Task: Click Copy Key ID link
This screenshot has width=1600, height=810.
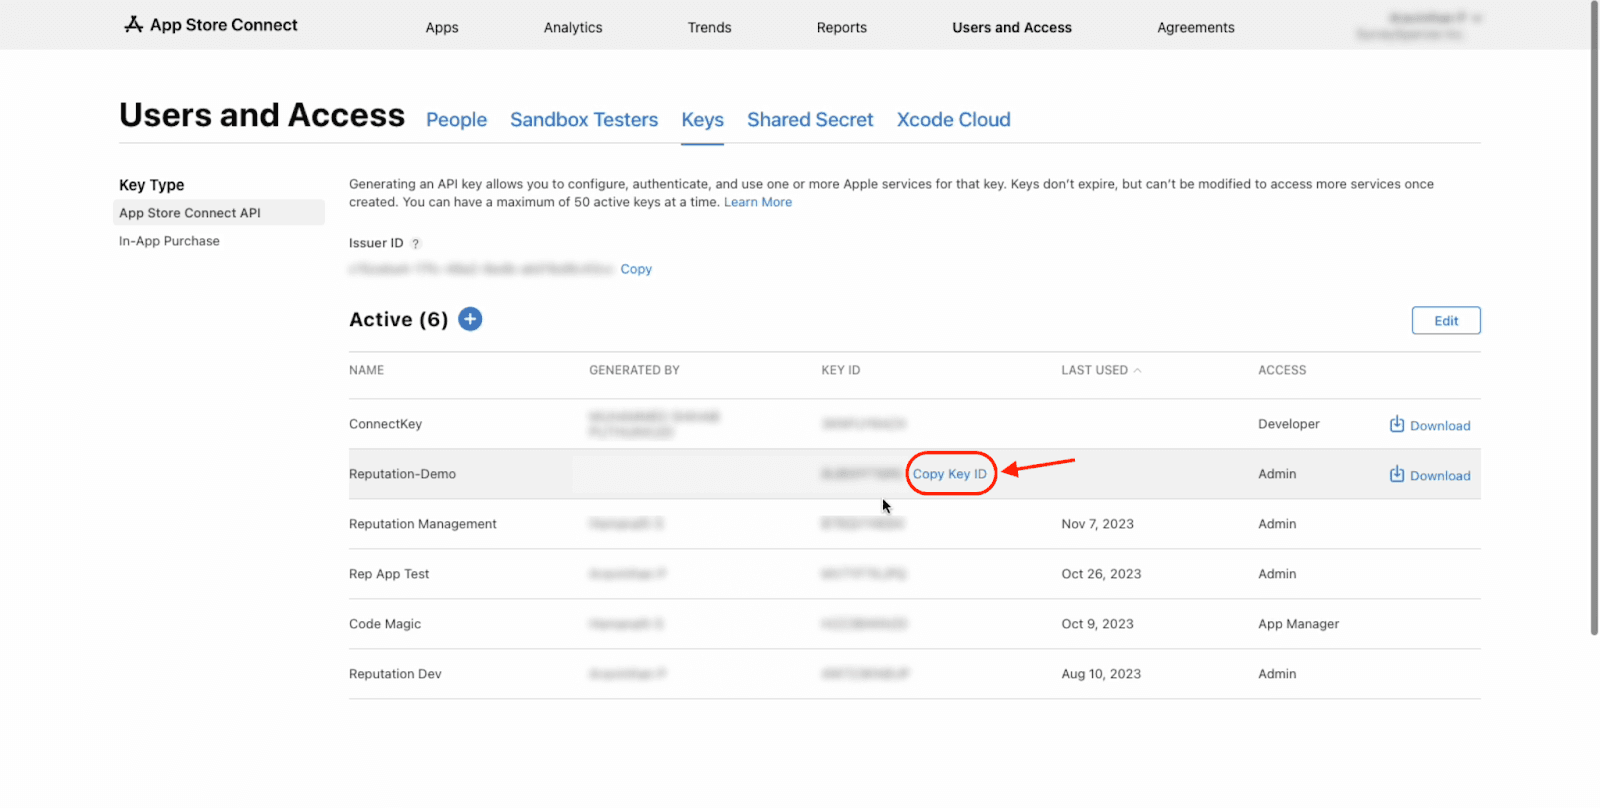Action: click(949, 474)
